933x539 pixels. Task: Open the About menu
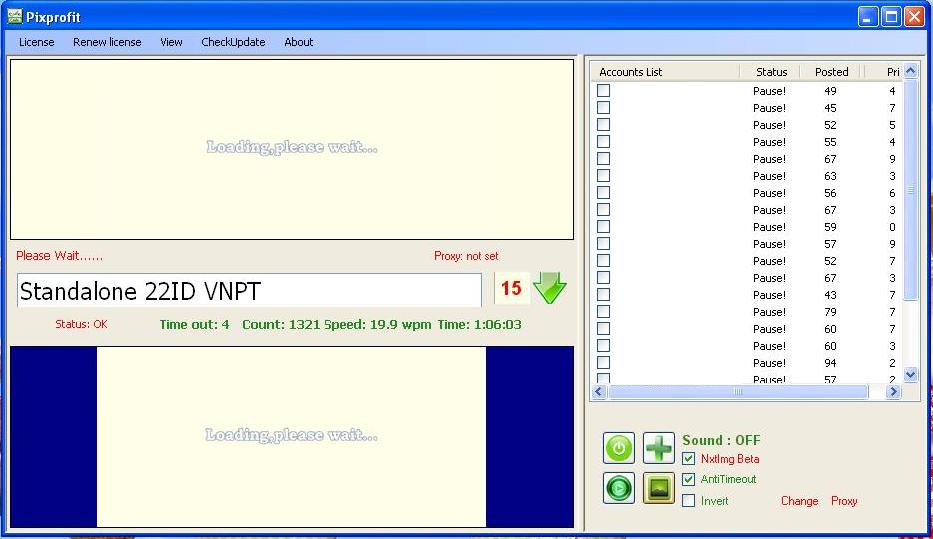[x=299, y=42]
